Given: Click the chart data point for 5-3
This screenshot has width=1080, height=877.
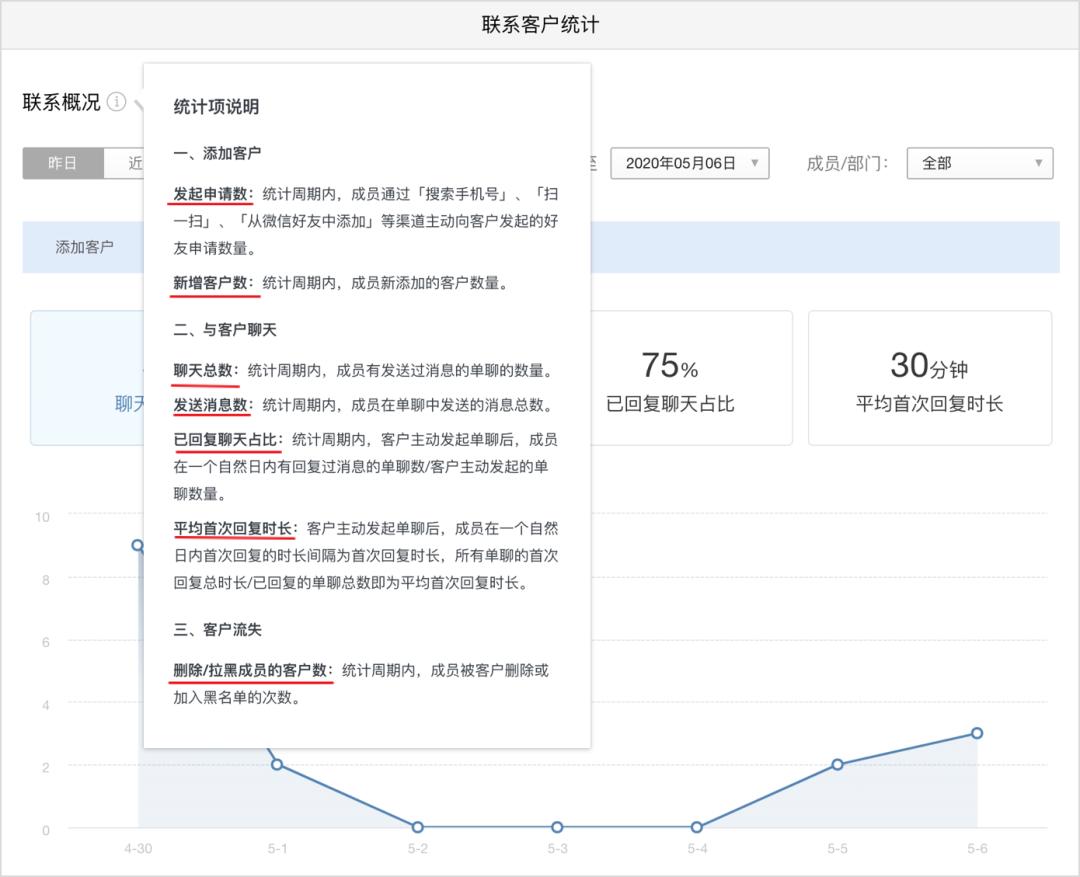Looking at the screenshot, I should tap(557, 827).
